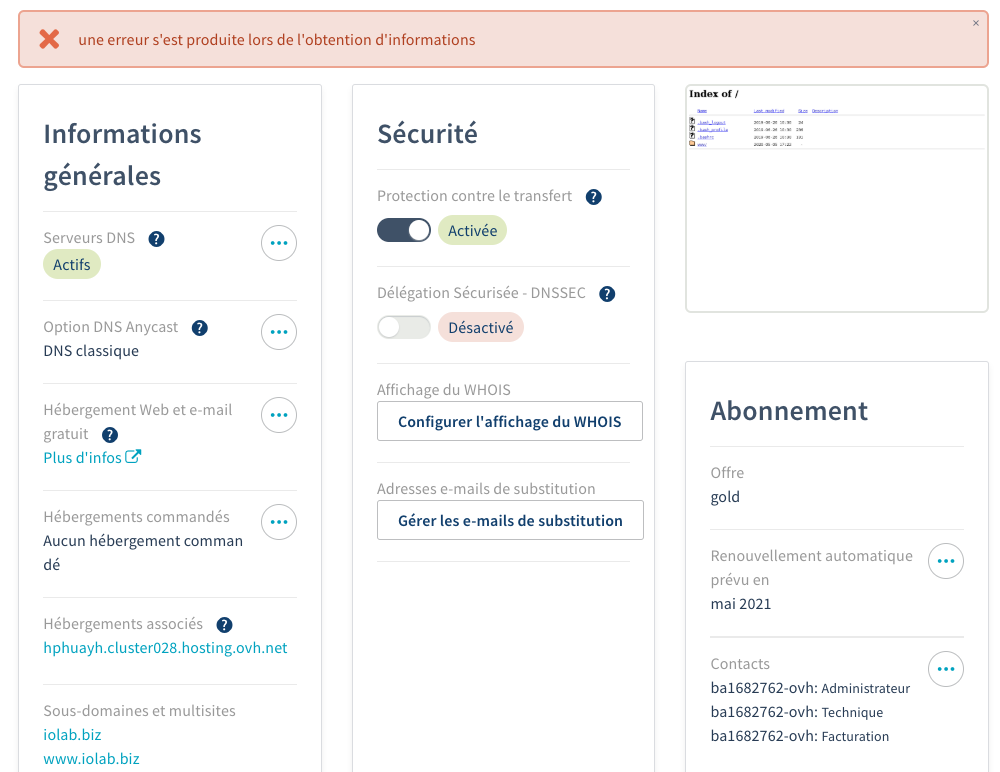Open the Plus d'infos link
Image resolution: width=1000 pixels, height=772 pixels.
point(92,458)
